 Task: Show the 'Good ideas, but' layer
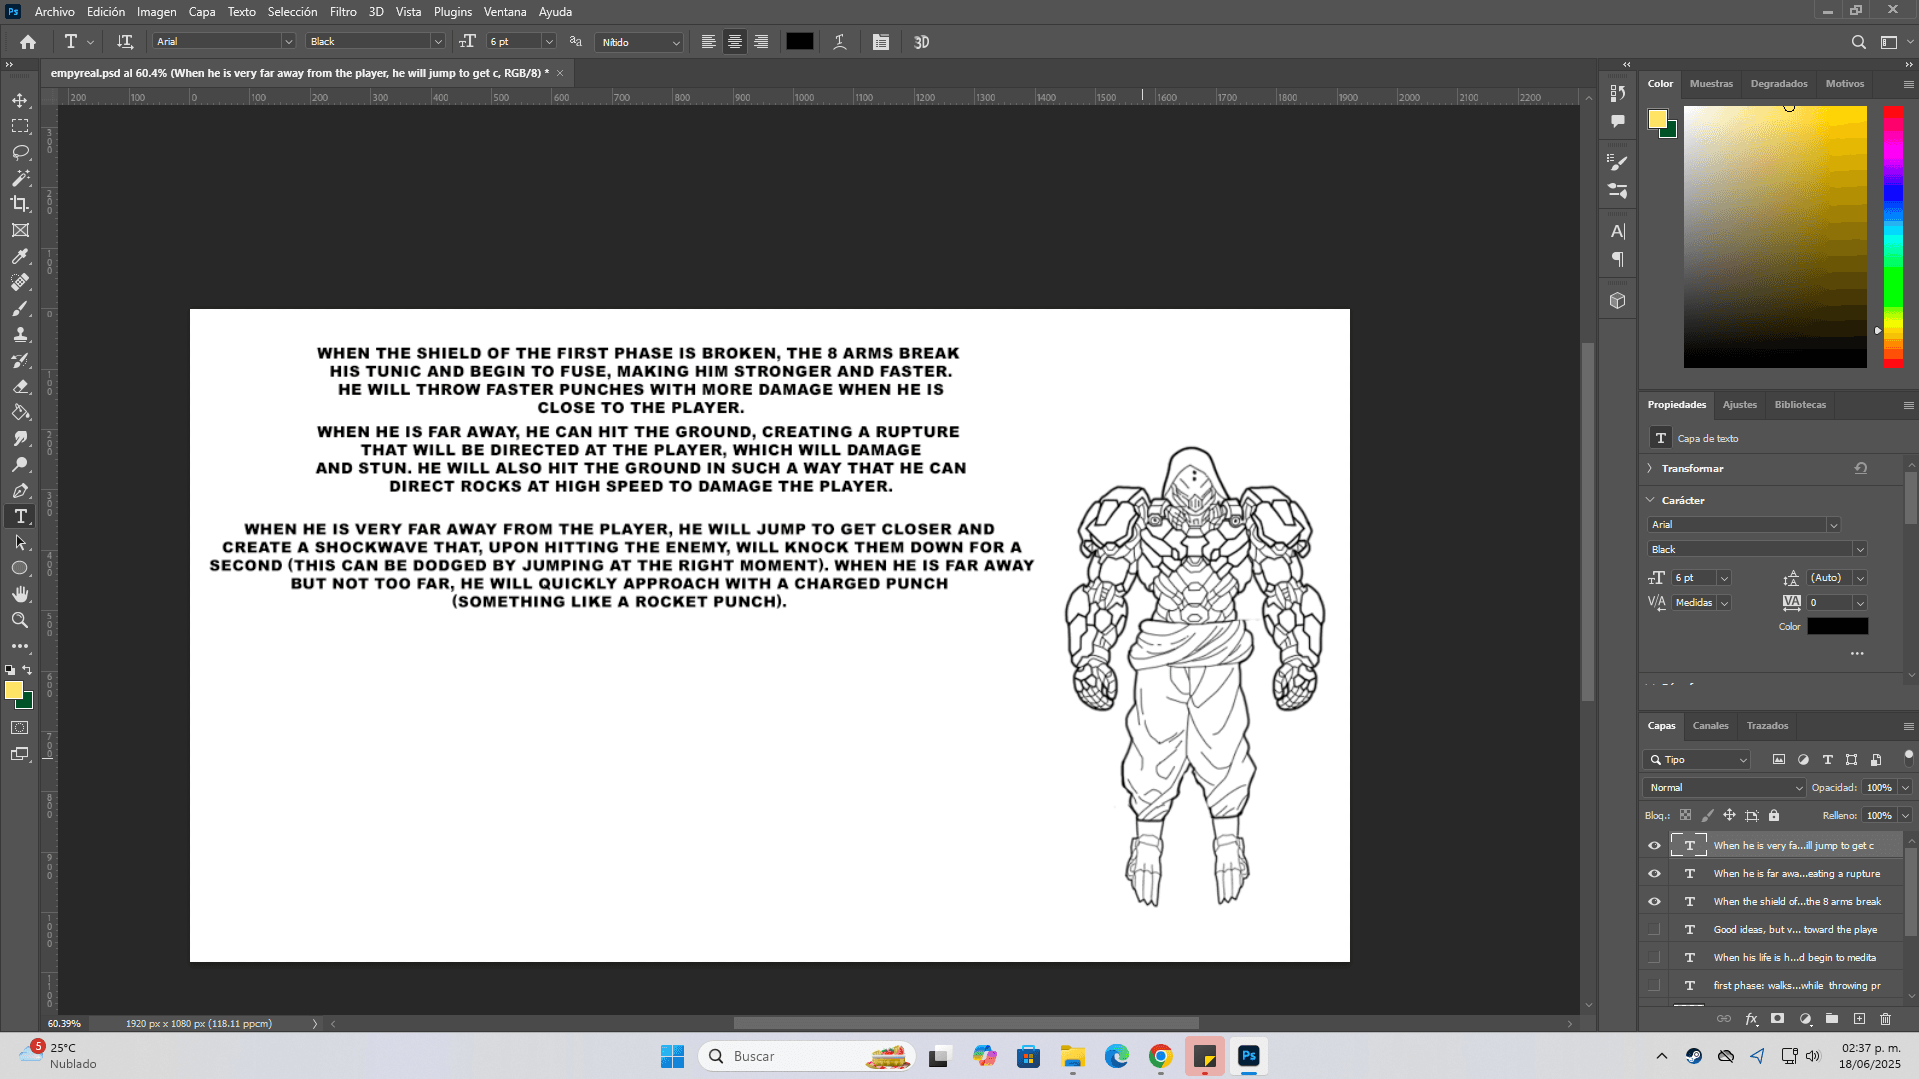pyautogui.click(x=1654, y=929)
